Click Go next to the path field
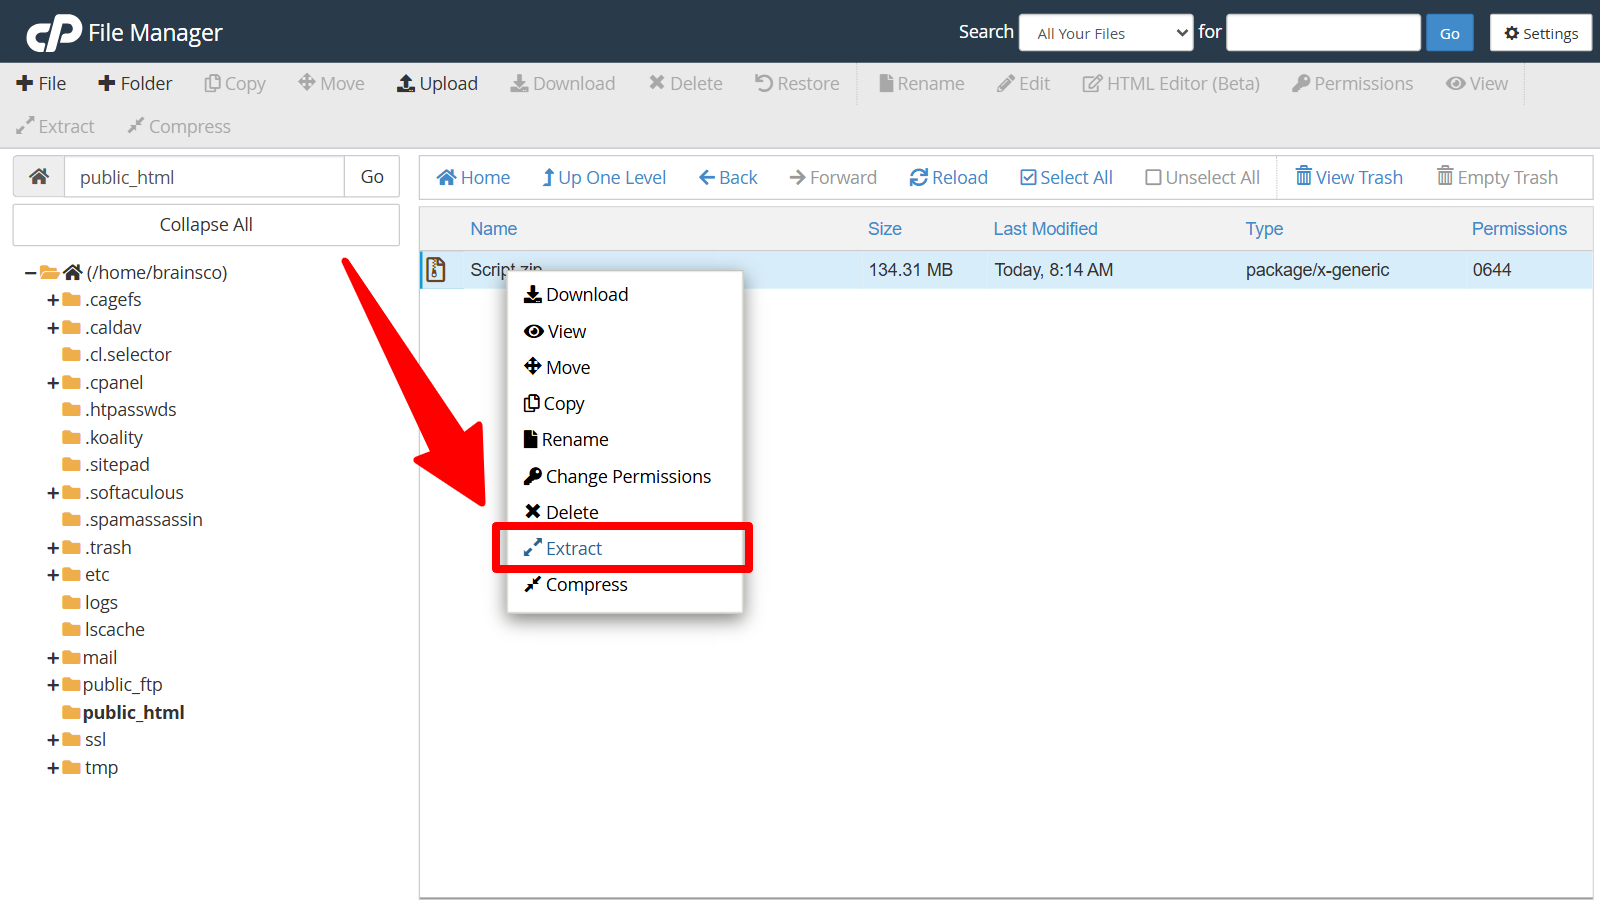This screenshot has height=900, width=1600. click(372, 177)
